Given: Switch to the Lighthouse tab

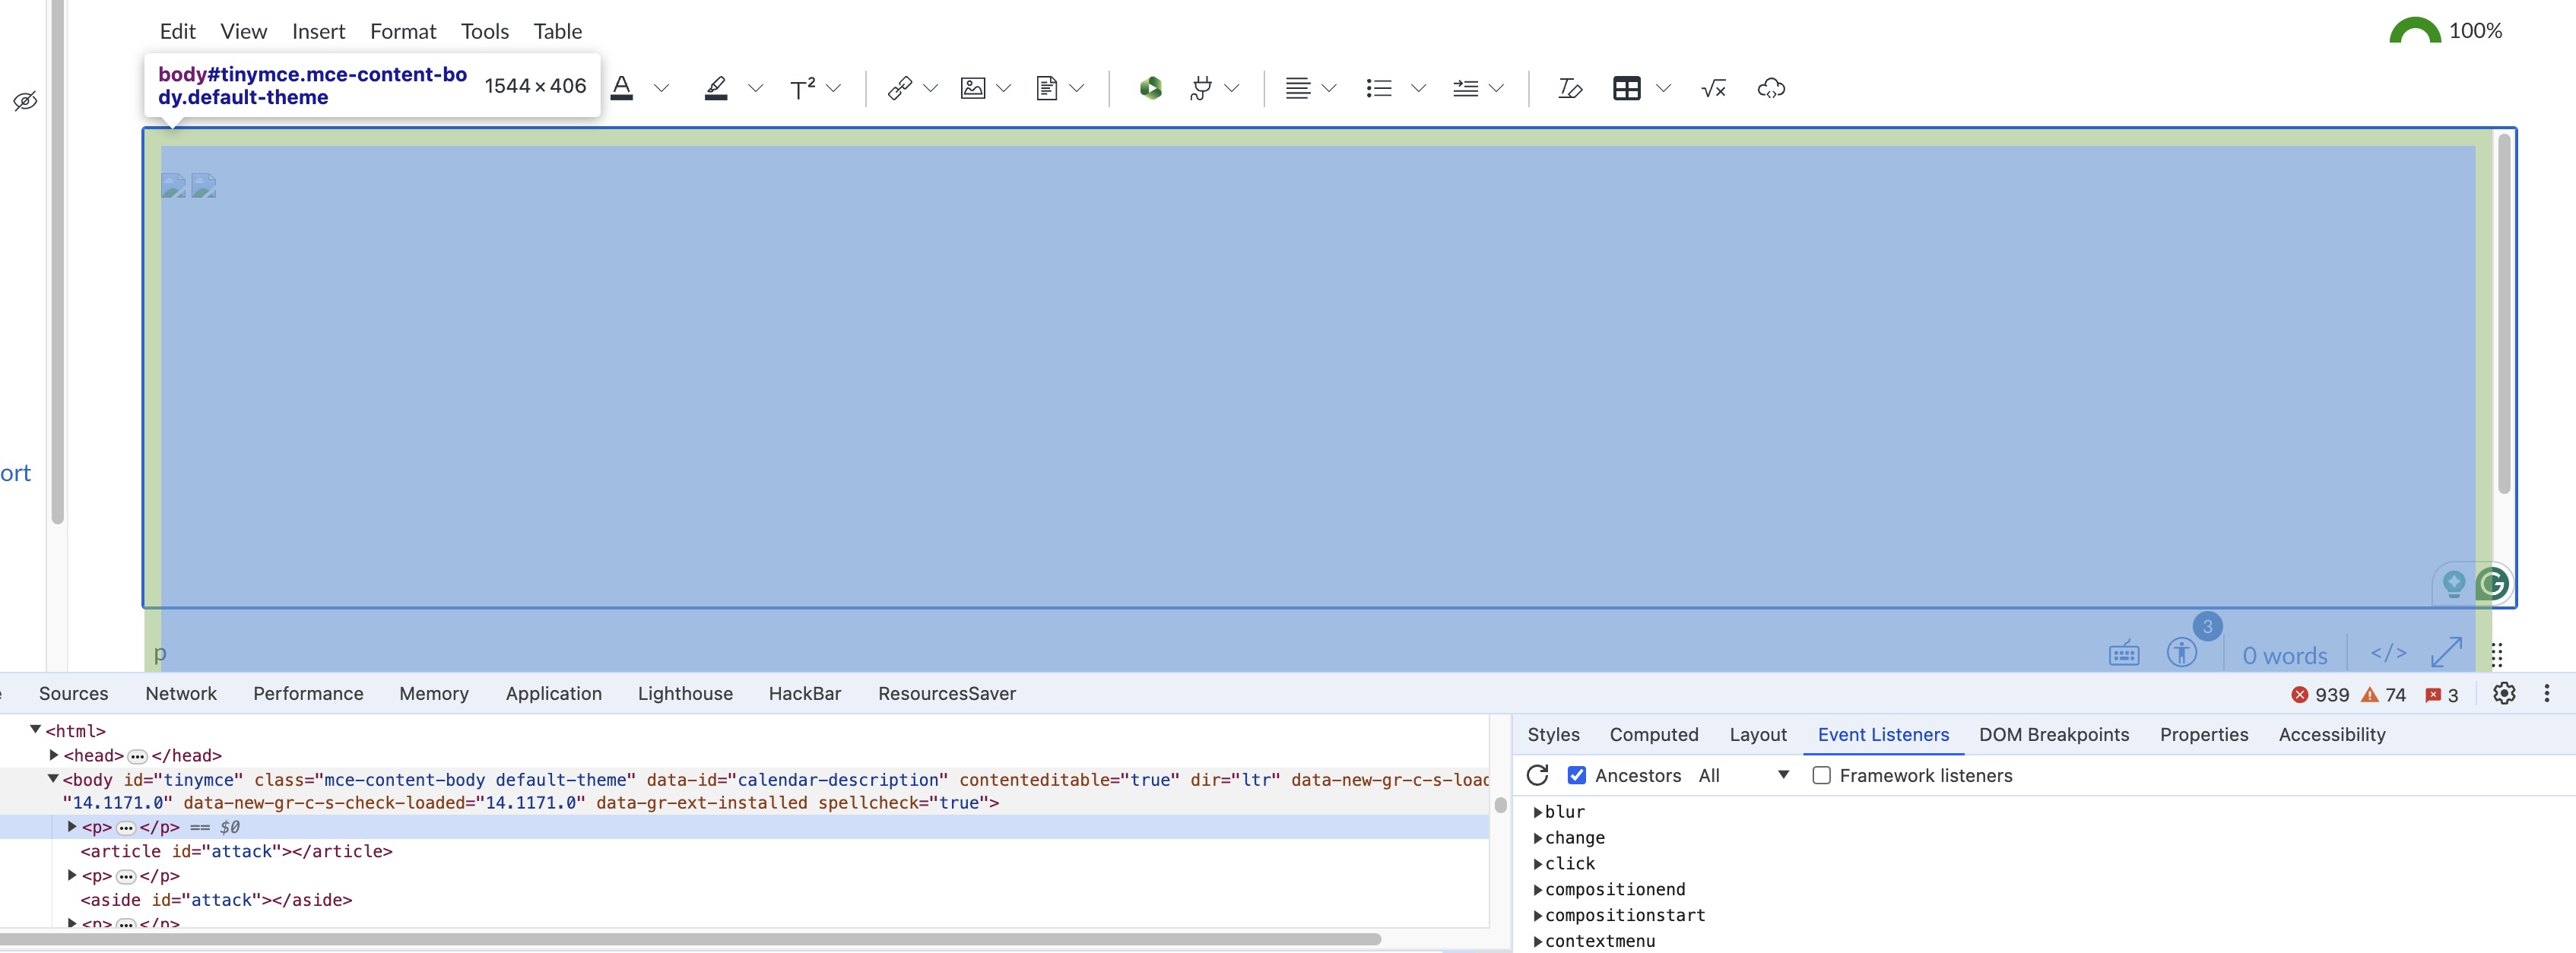Looking at the screenshot, I should click(x=685, y=693).
